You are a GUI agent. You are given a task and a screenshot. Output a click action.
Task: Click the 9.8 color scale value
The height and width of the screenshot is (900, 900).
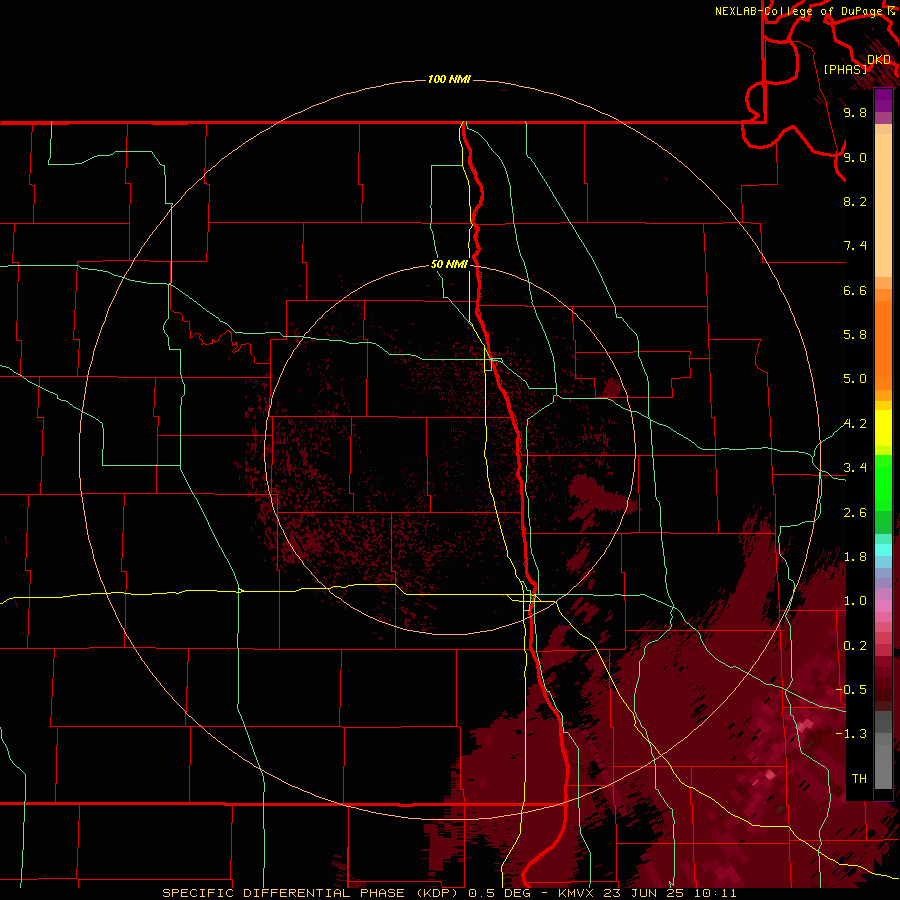[855, 112]
